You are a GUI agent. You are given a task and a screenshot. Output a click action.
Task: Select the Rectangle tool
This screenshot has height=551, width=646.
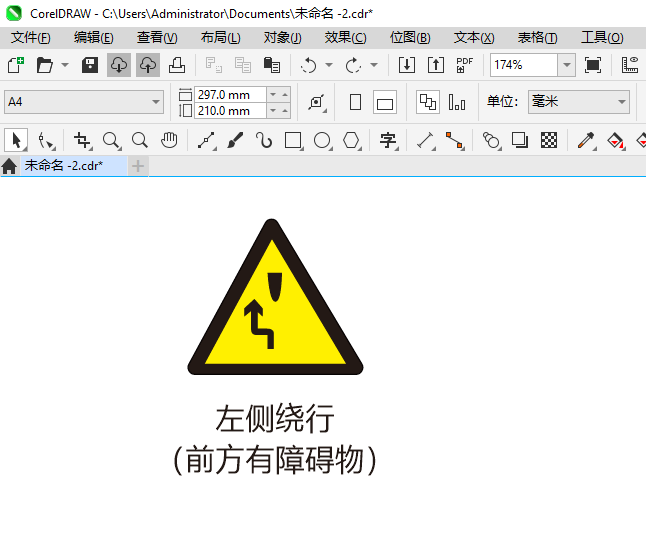pyautogui.click(x=294, y=141)
